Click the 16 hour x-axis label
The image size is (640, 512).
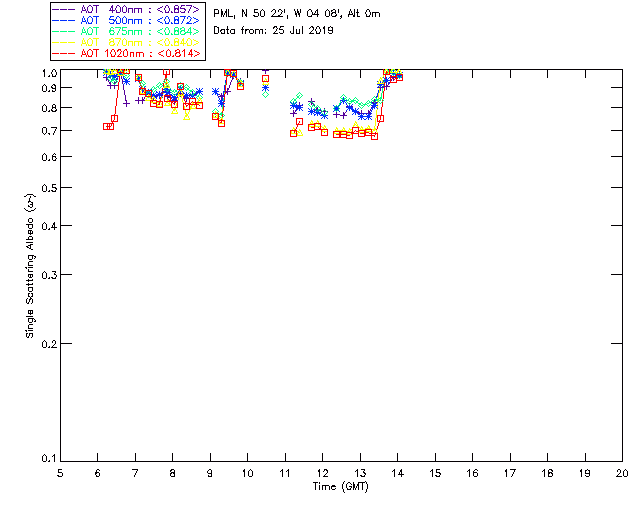[x=473, y=473]
